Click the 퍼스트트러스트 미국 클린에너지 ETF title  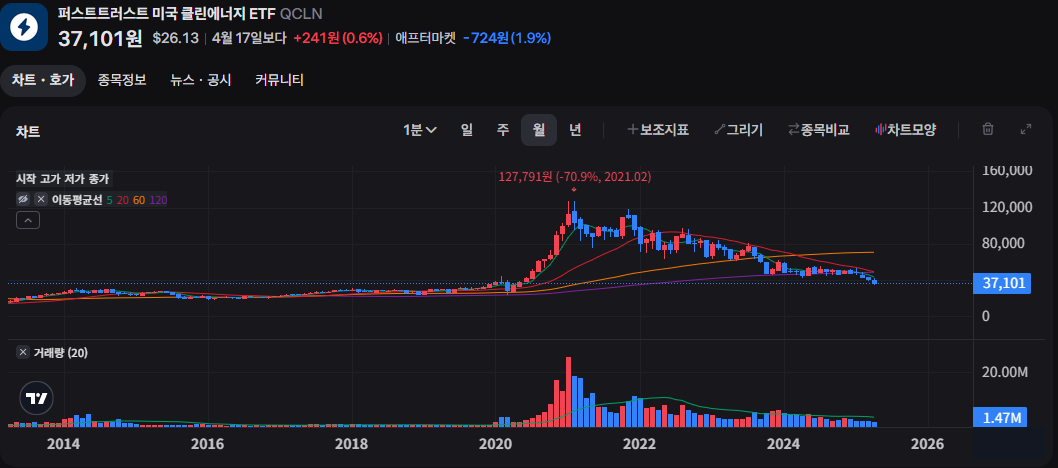(166, 13)
